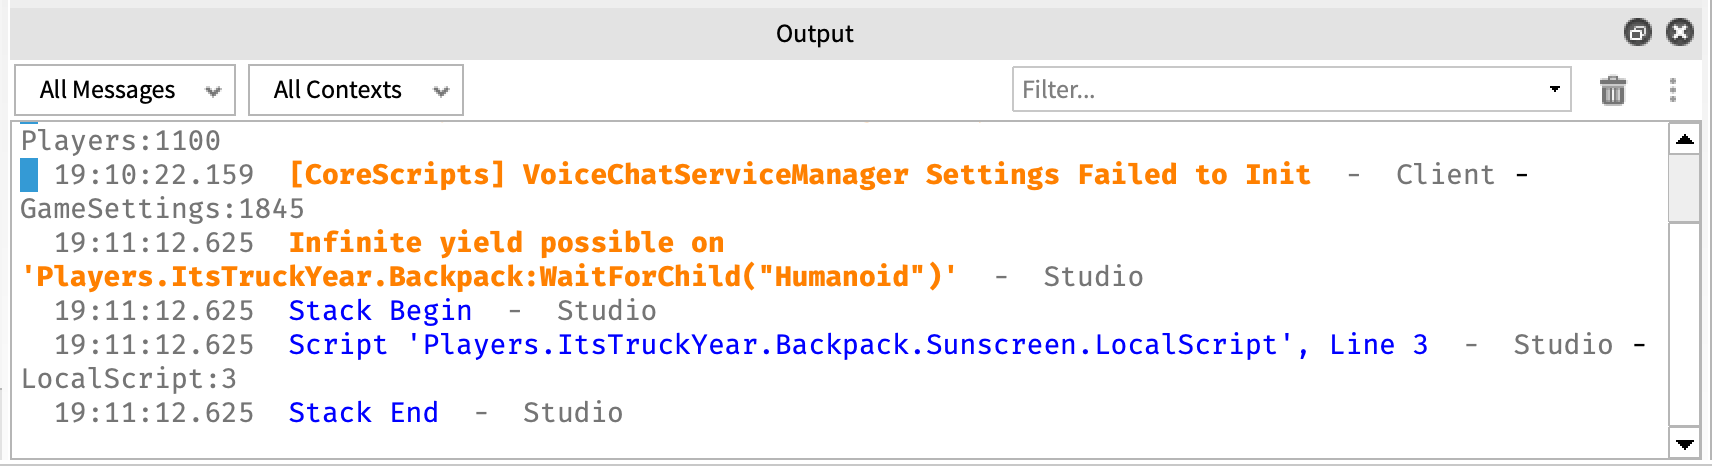Open the All Messages dropdown
Screen dimensions: 1712x472
pyautogui.click(x=125, y=90)
